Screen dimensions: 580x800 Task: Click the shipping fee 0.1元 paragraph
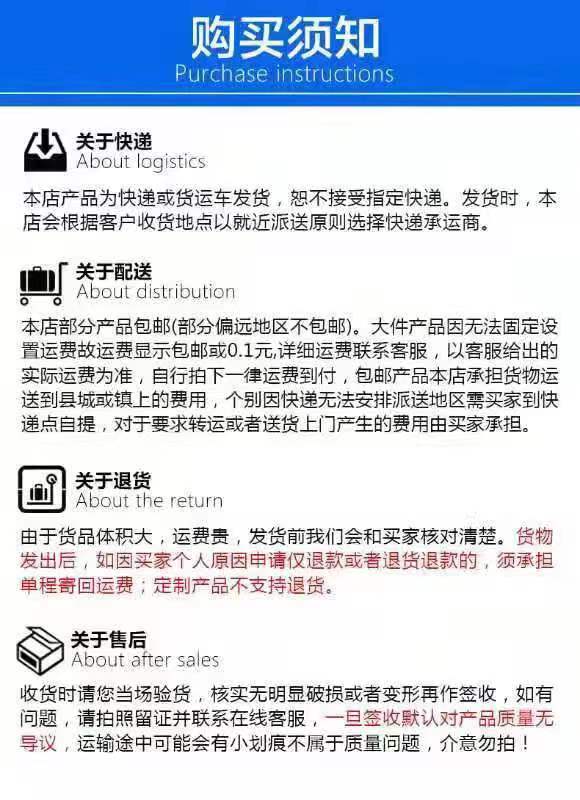coord(289,376)
